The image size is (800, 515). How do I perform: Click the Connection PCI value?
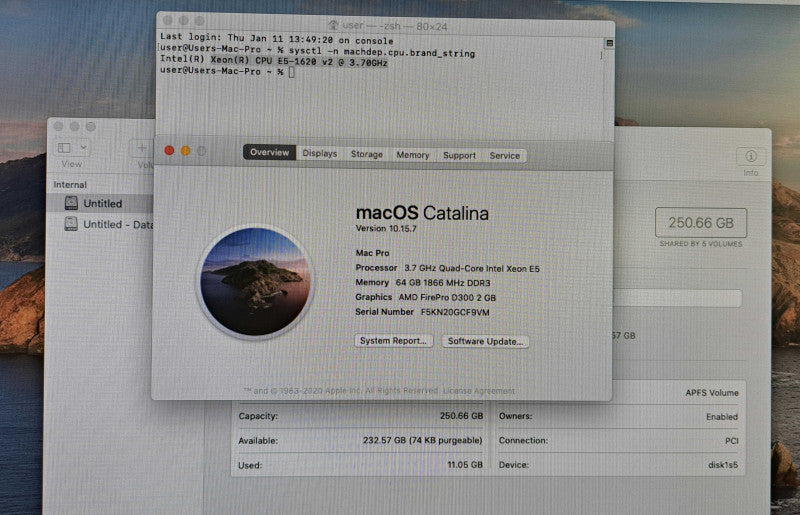[732, 440]
